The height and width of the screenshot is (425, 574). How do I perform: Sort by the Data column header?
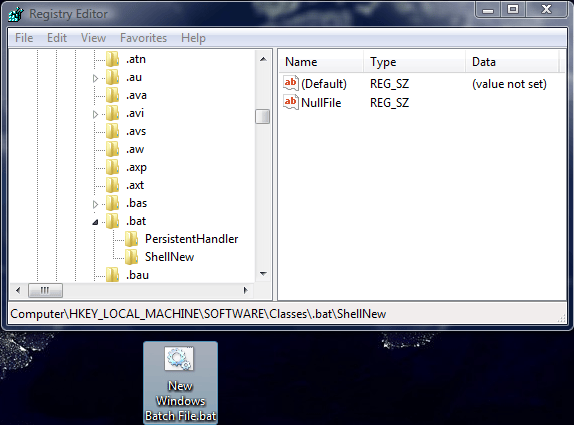point(512,62)
